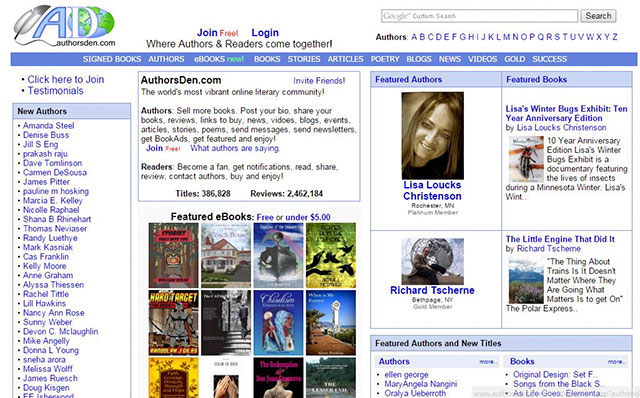The width and height of the screenshot is (640, 398).
Task: Open new author Marcia E. Kelley
Action: [53, 201]
